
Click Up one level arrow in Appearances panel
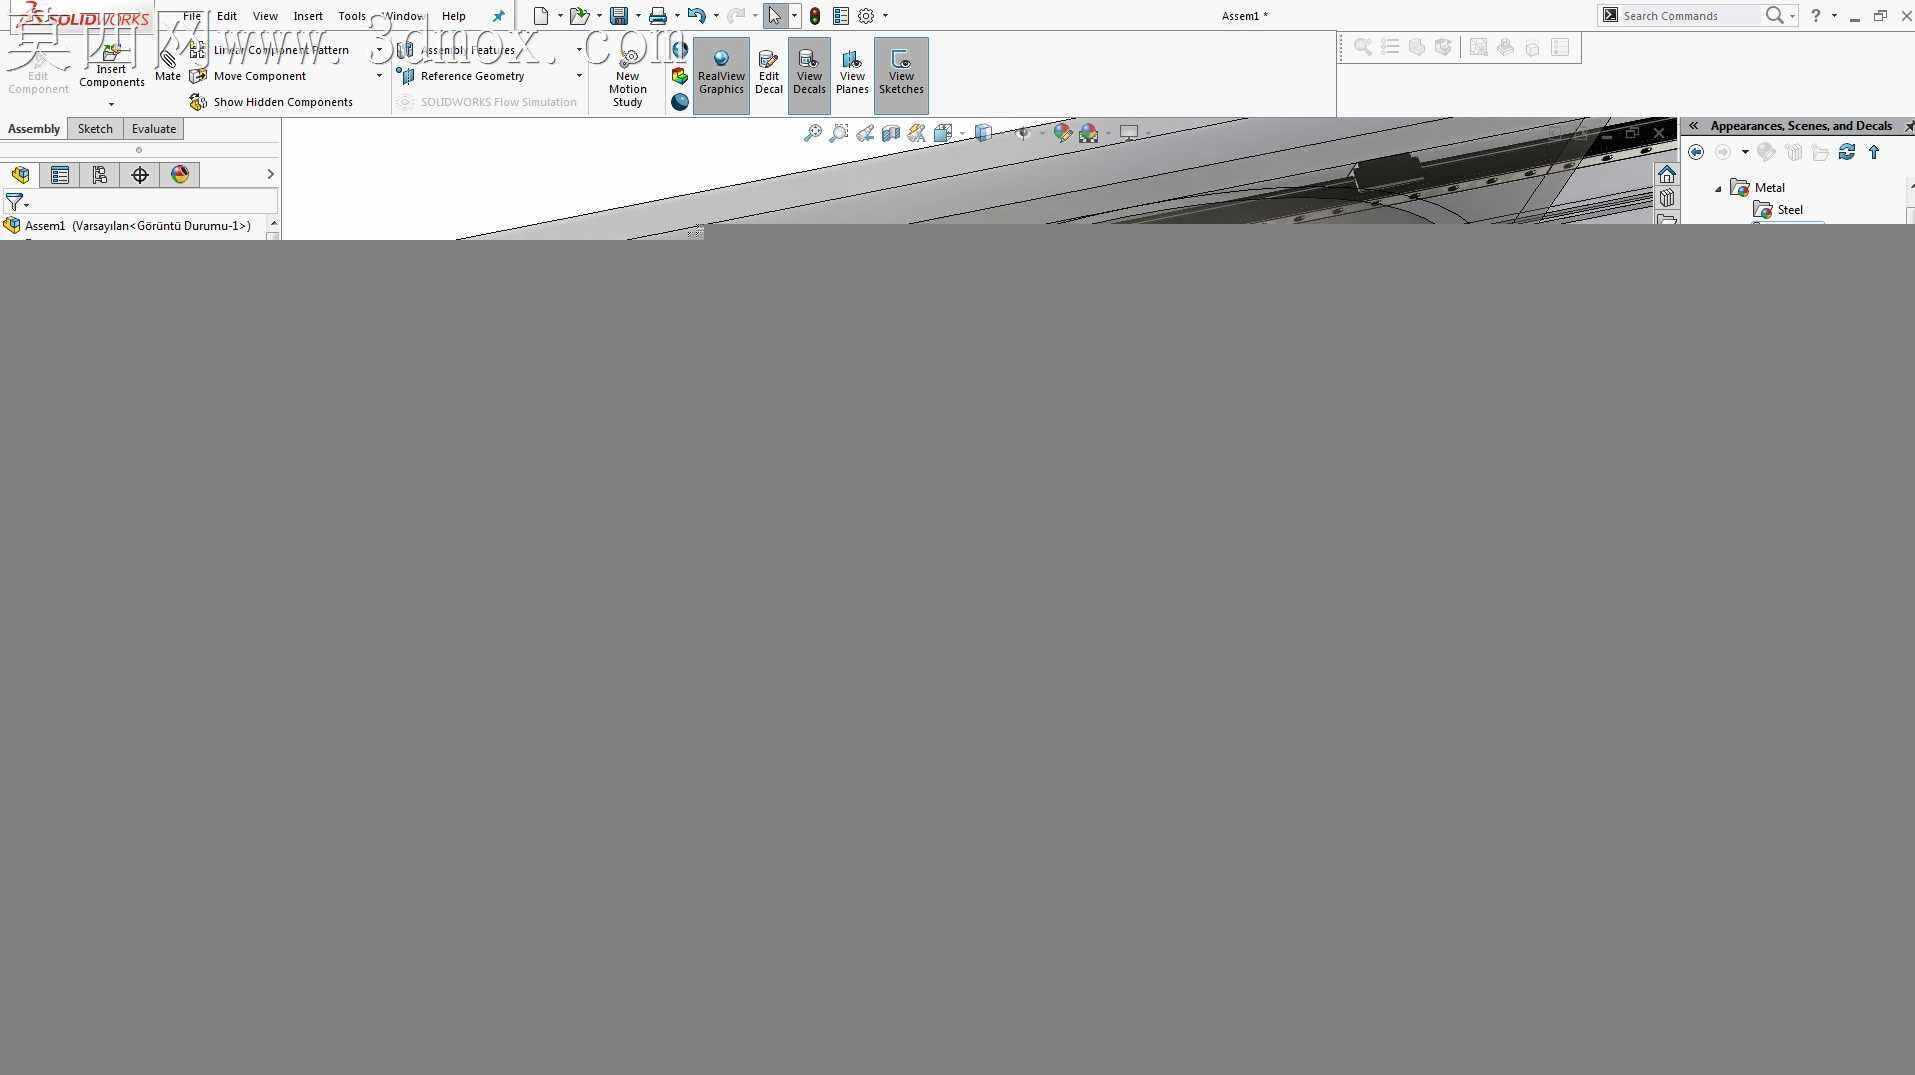pos(1874,152)
